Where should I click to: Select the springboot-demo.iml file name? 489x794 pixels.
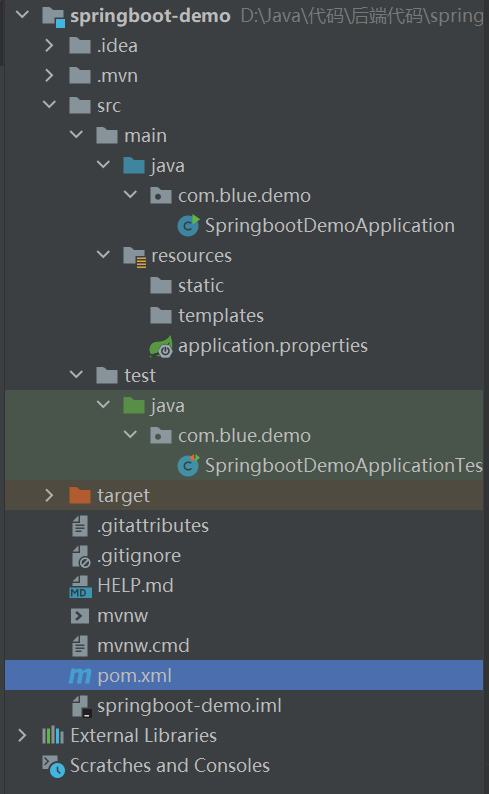point(189,706)
